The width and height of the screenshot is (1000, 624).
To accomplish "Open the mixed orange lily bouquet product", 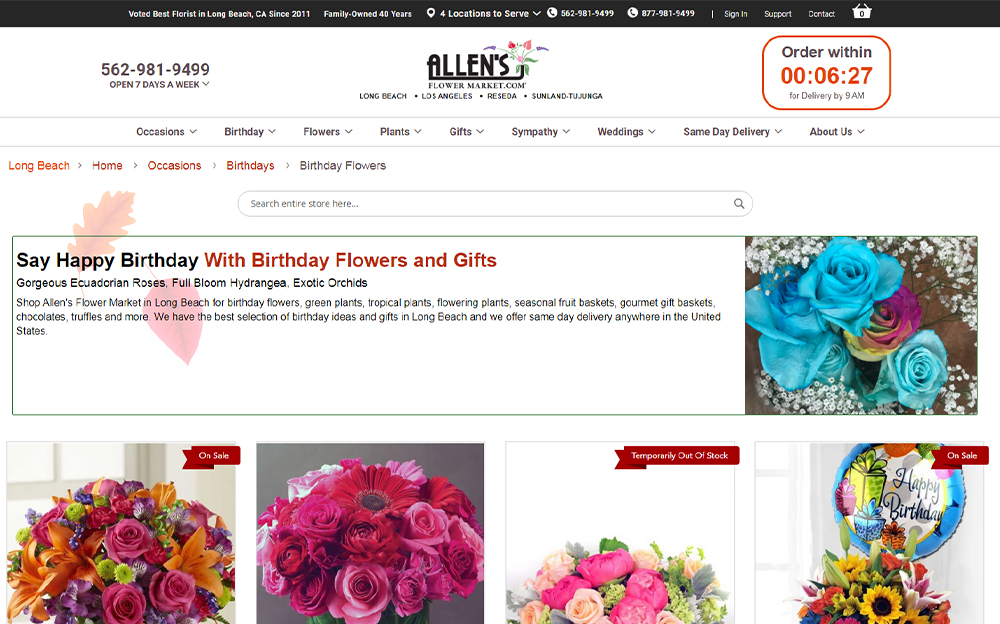I will 121,533.
